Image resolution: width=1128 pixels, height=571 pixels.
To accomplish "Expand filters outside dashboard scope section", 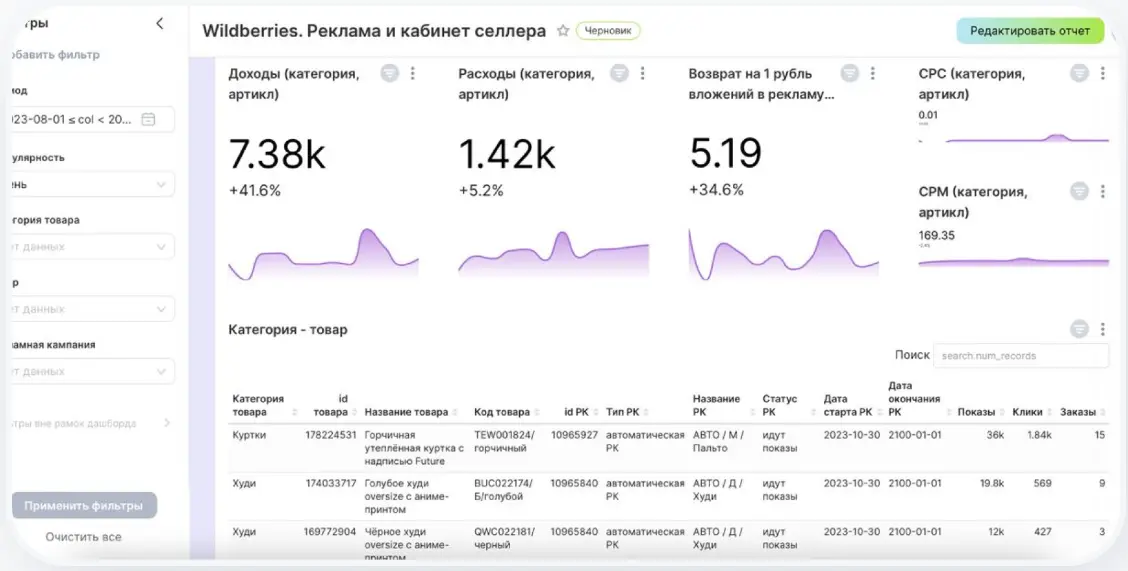I will [x=167, y=423].
